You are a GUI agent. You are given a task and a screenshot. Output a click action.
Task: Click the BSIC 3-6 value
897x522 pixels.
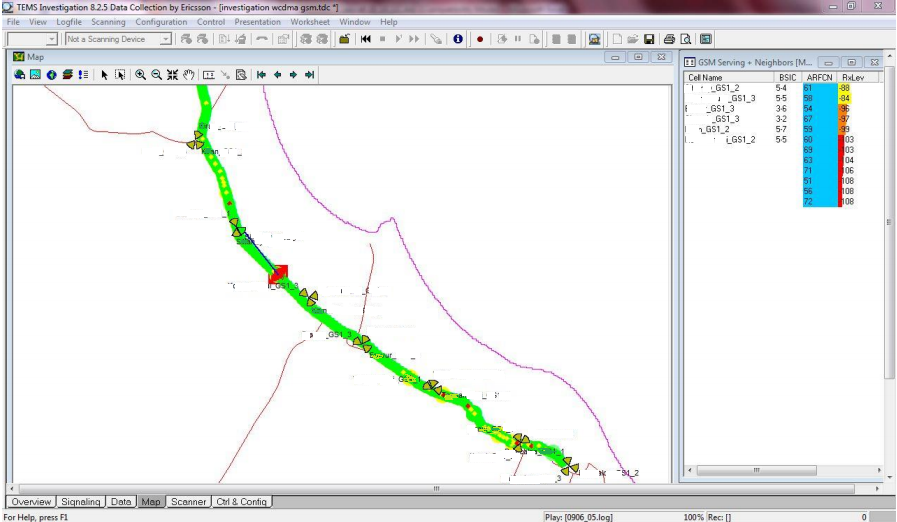click(x=781, y=109)
